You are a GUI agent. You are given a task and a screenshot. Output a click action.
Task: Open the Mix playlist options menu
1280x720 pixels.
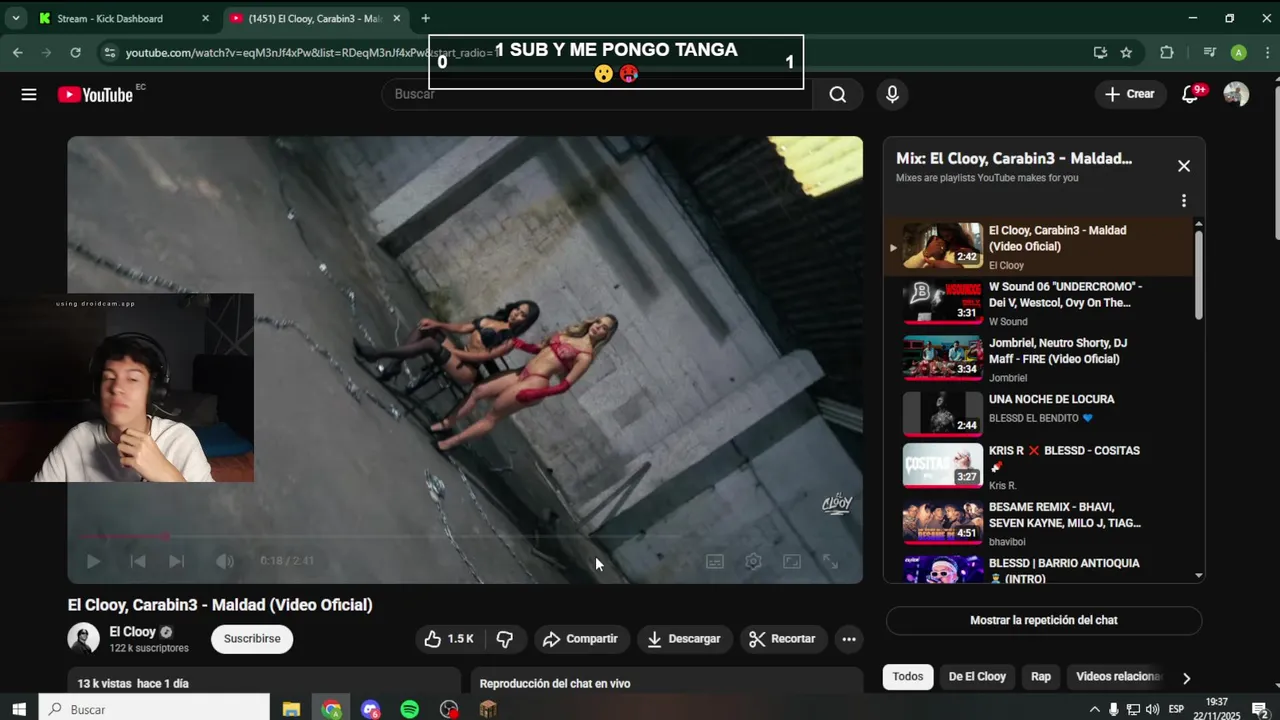coord(1184,200)
